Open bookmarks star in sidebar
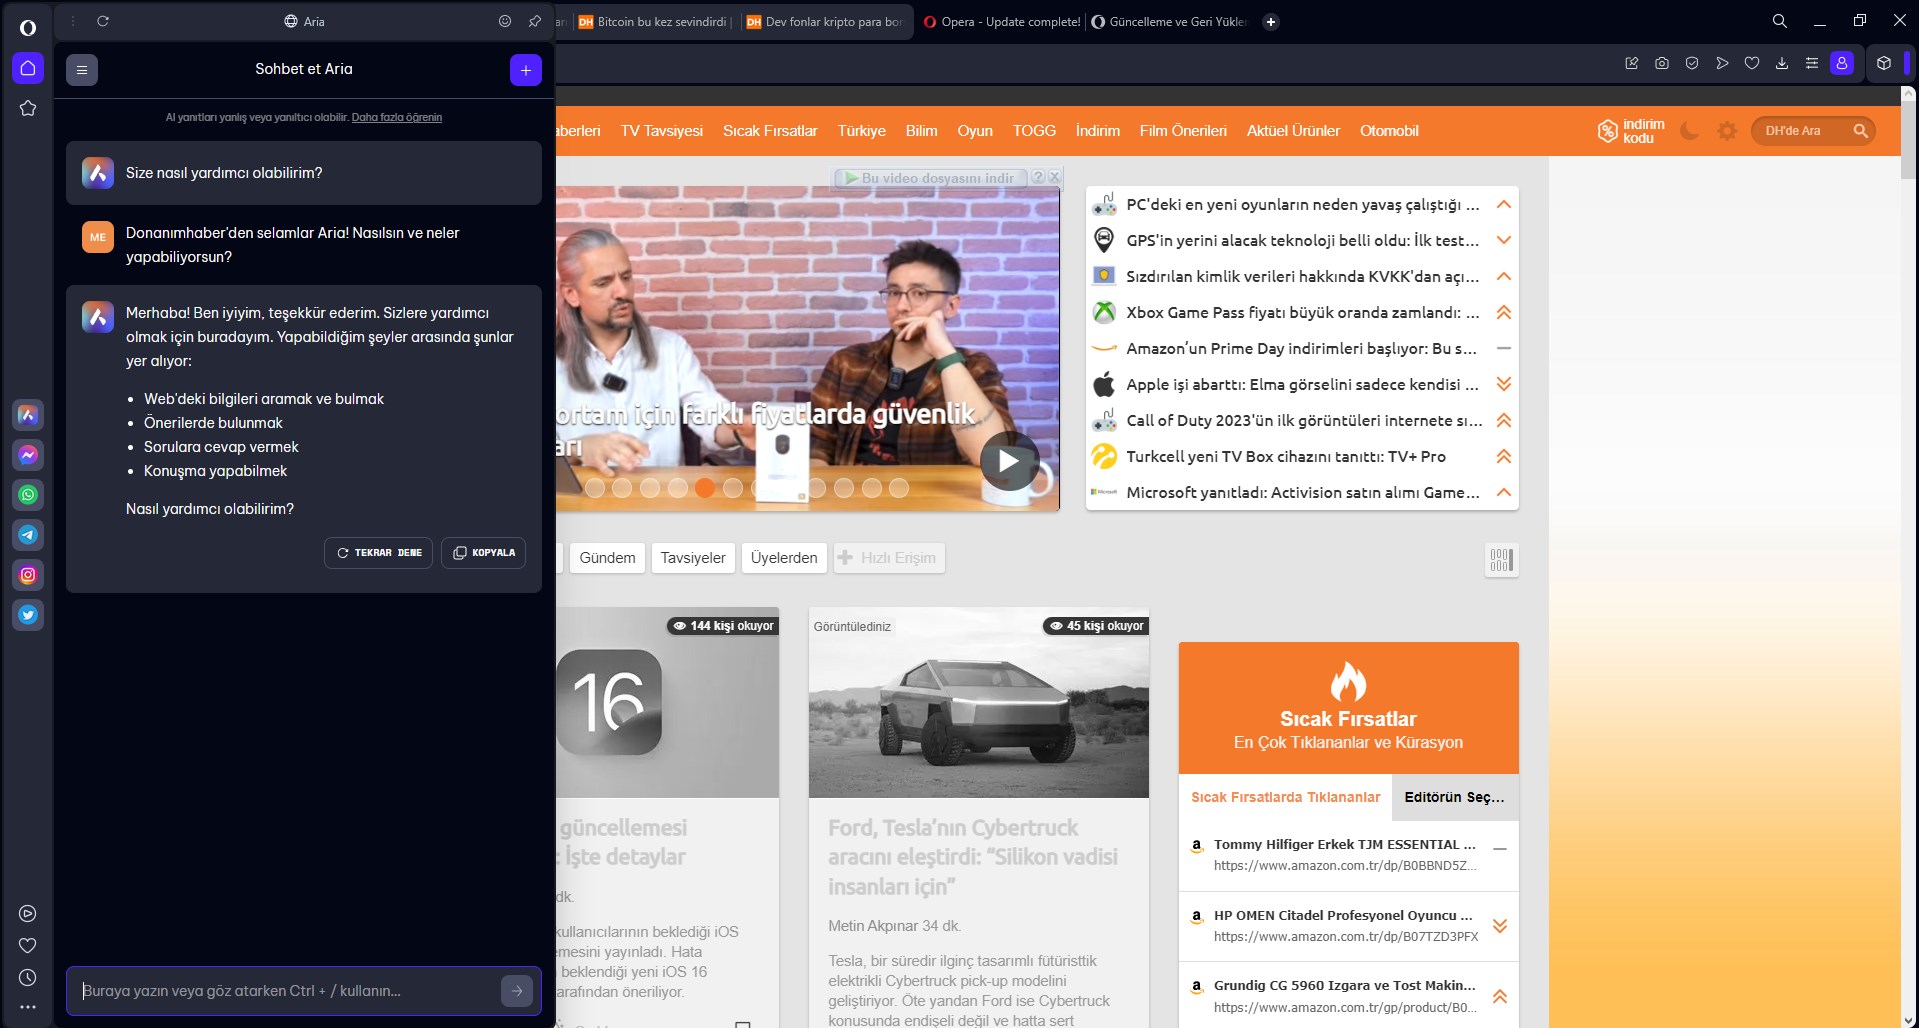Image resolution: width=1919 pixels, height=1028 pixels. (28, 108)
